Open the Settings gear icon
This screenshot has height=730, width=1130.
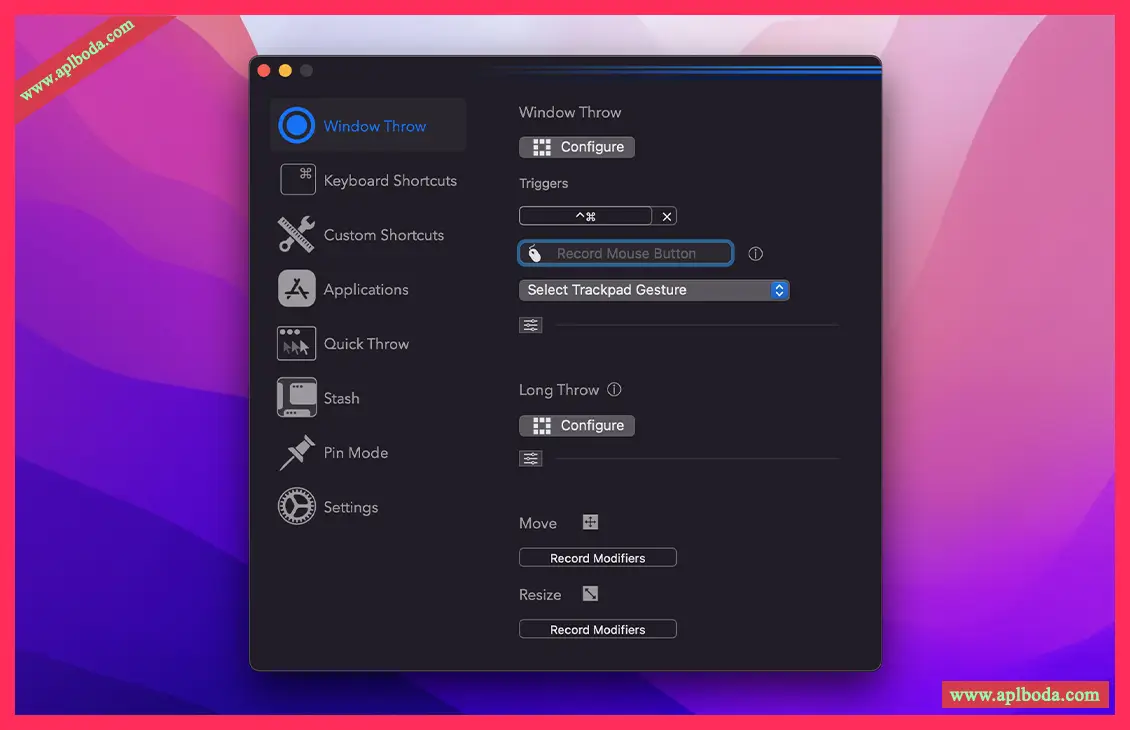297,507
